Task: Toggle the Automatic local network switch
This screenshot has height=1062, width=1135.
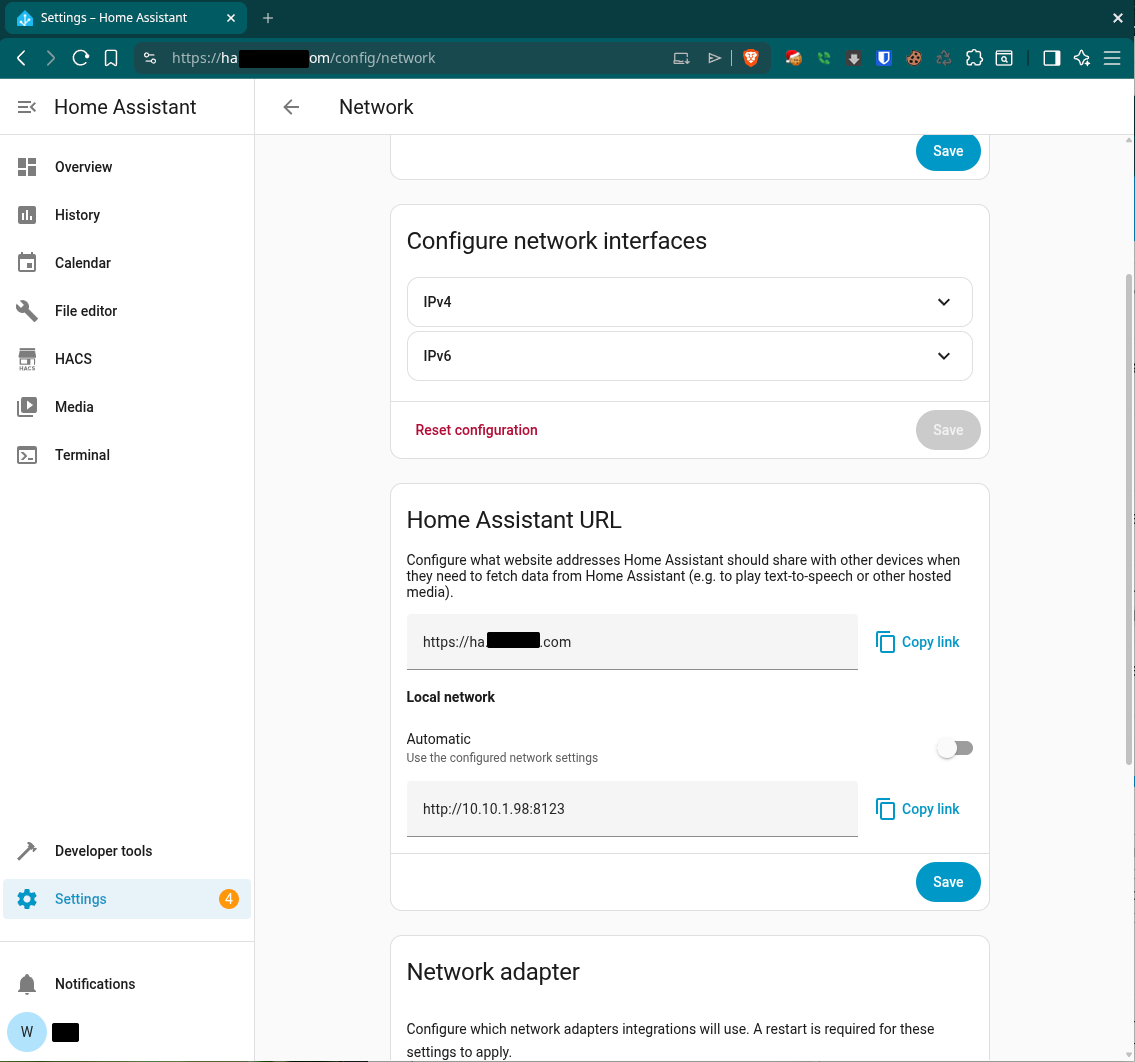Action: point(955,748)
